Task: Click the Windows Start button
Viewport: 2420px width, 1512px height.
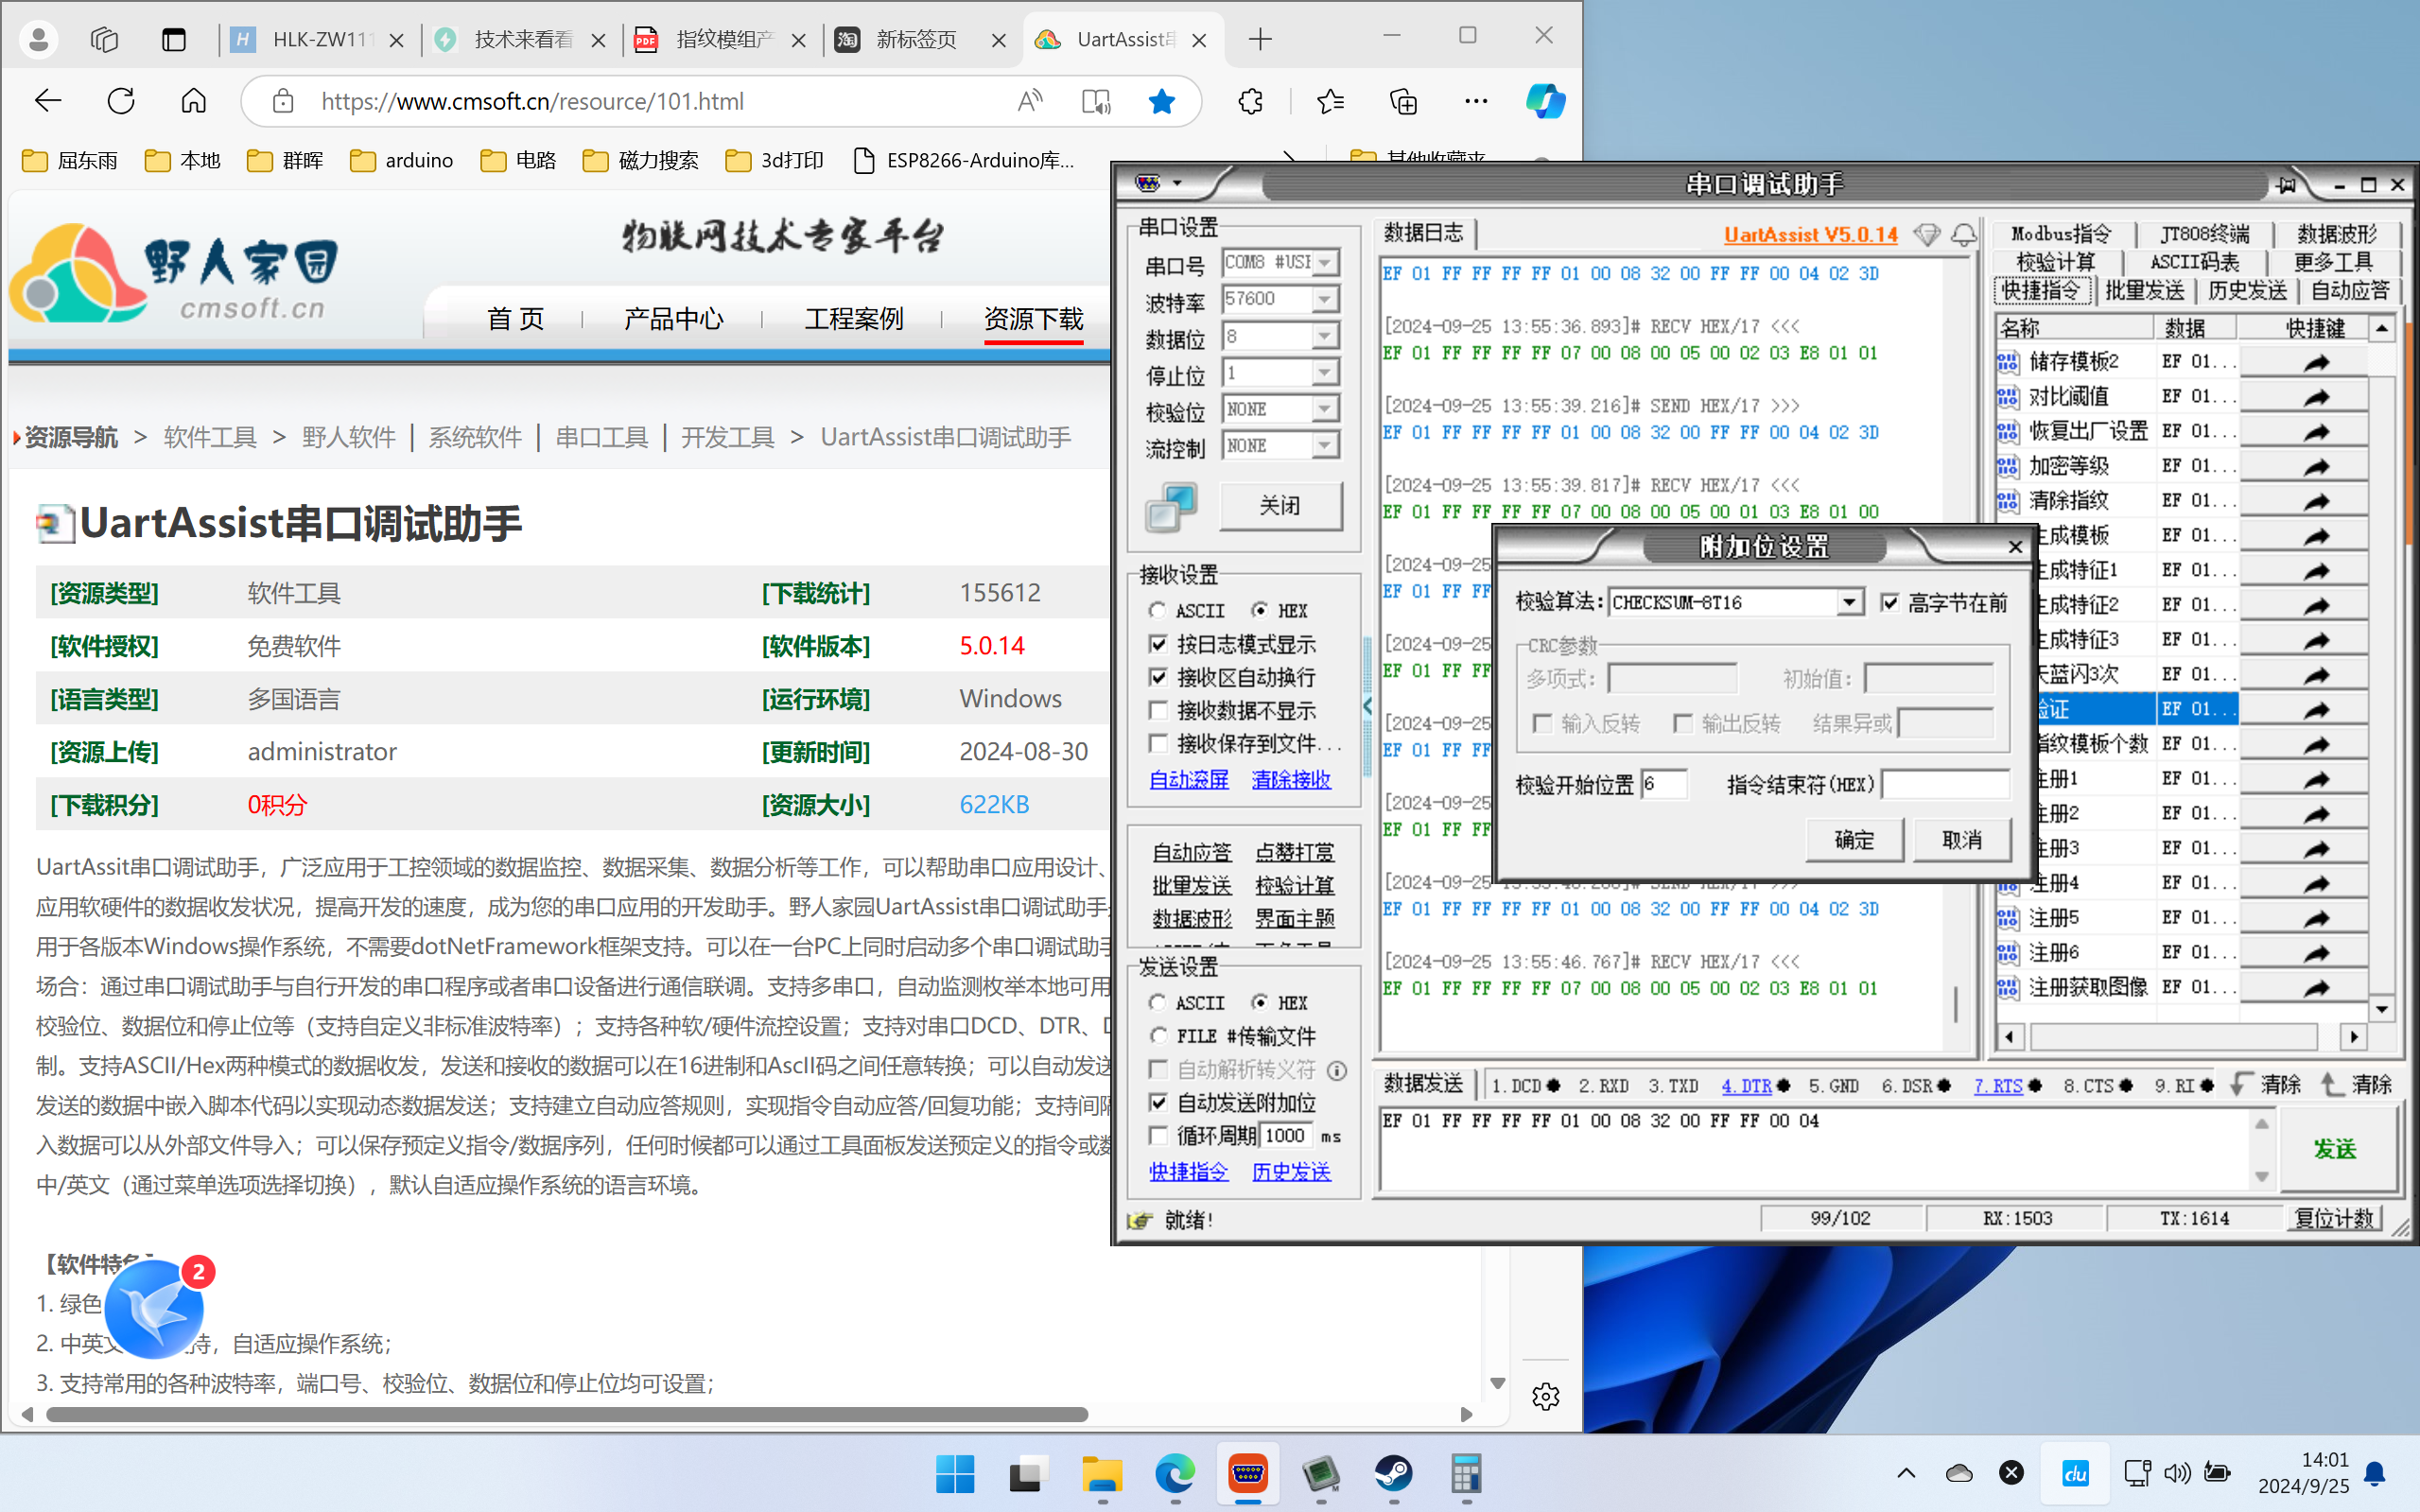Action: click(x=955, y=1473)
